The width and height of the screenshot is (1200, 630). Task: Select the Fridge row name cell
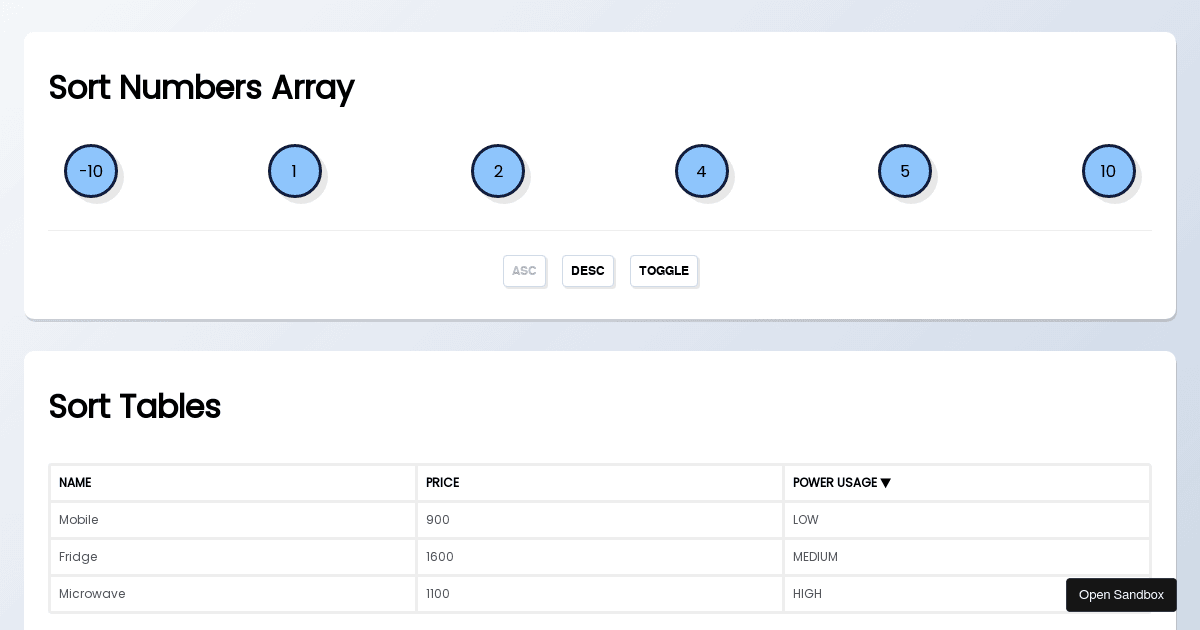pos(78,557)
